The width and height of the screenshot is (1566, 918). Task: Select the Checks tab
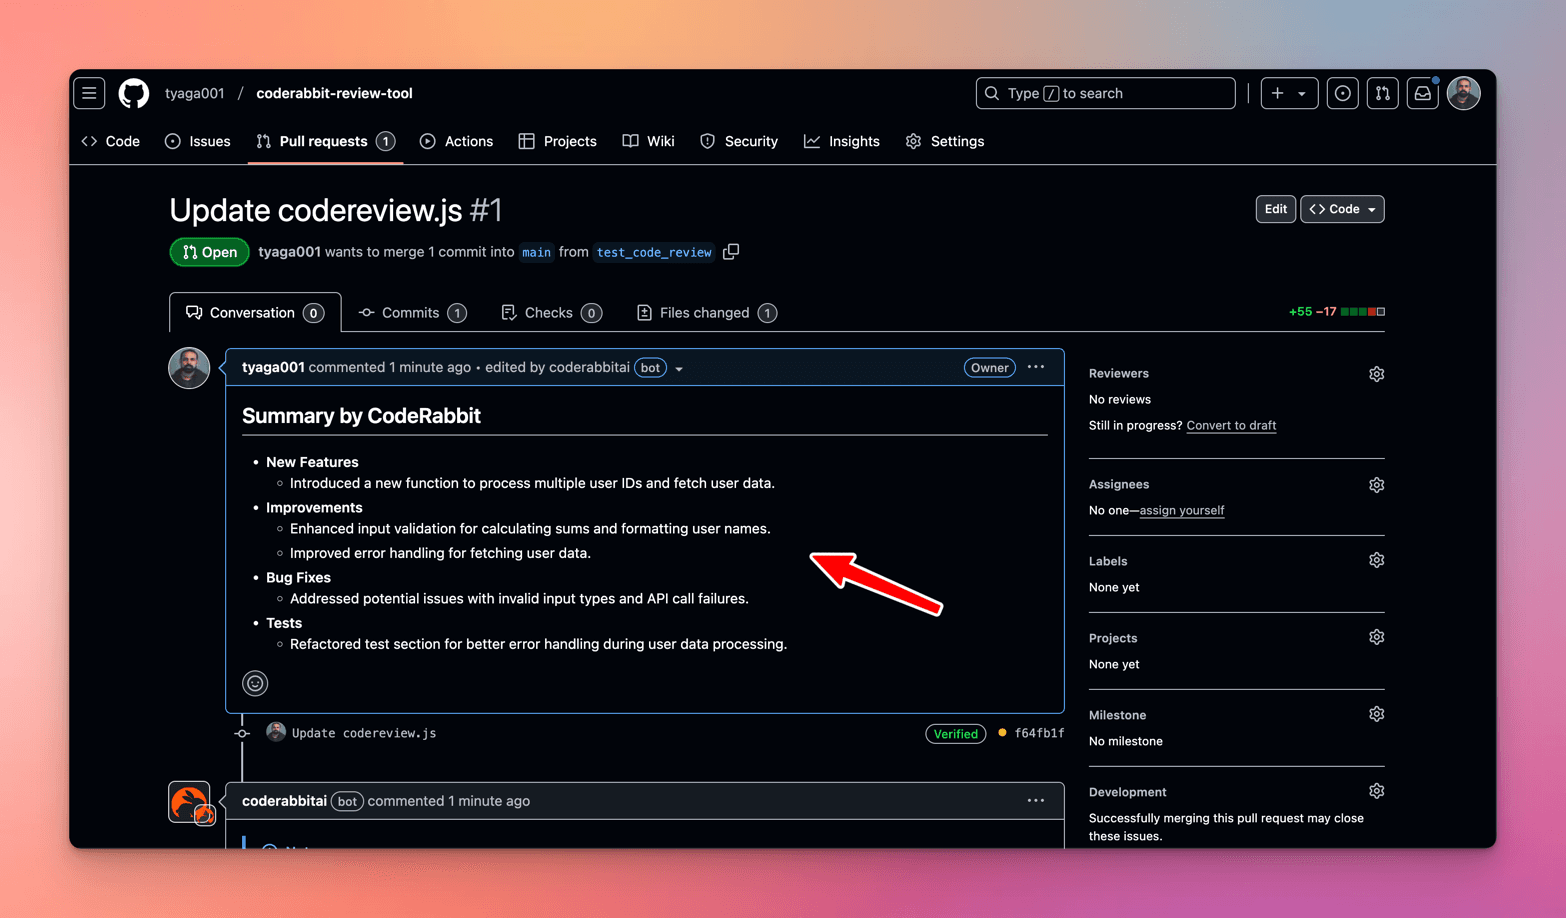(551, 313)
